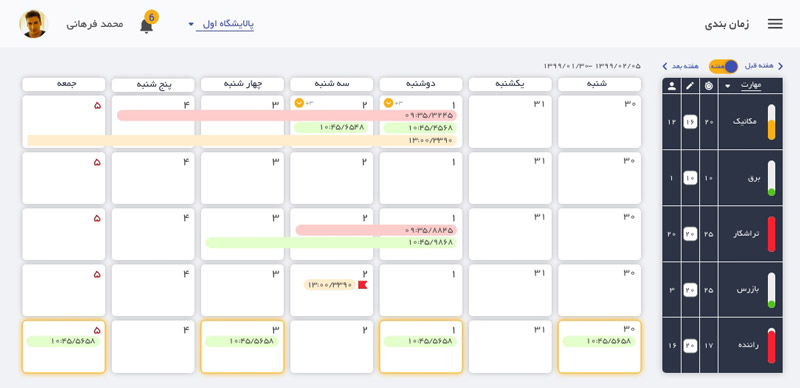Select the Saturday 30 cell in بازرس row

click(x=599, y=290)
